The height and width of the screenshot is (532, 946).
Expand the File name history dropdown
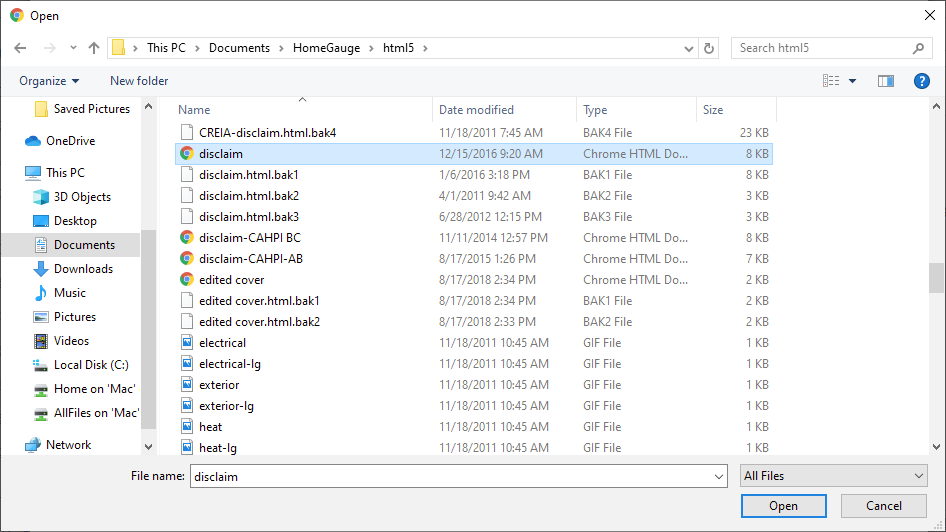point(719,477)
